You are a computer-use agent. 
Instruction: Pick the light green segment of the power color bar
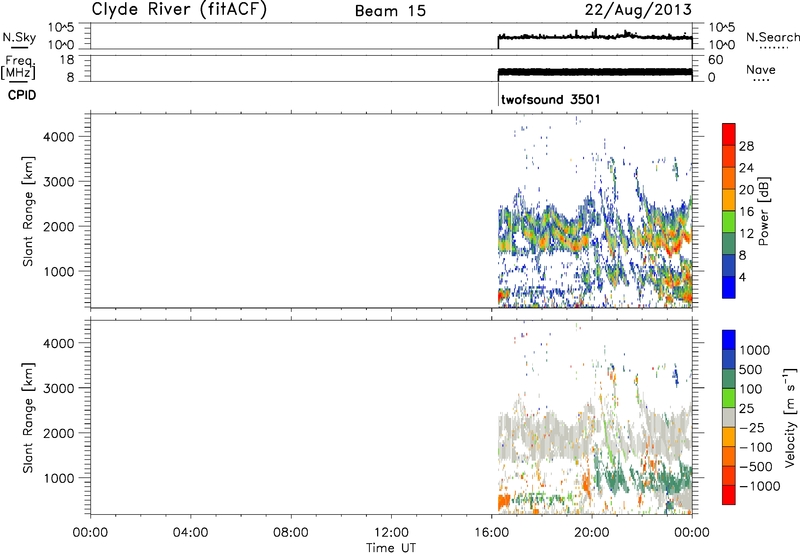[729, 222]
